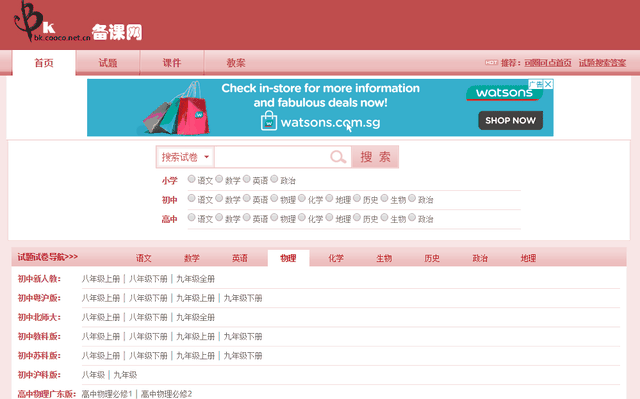Click the magnifier icon in search box
The image size is (640, 399).
338,157
